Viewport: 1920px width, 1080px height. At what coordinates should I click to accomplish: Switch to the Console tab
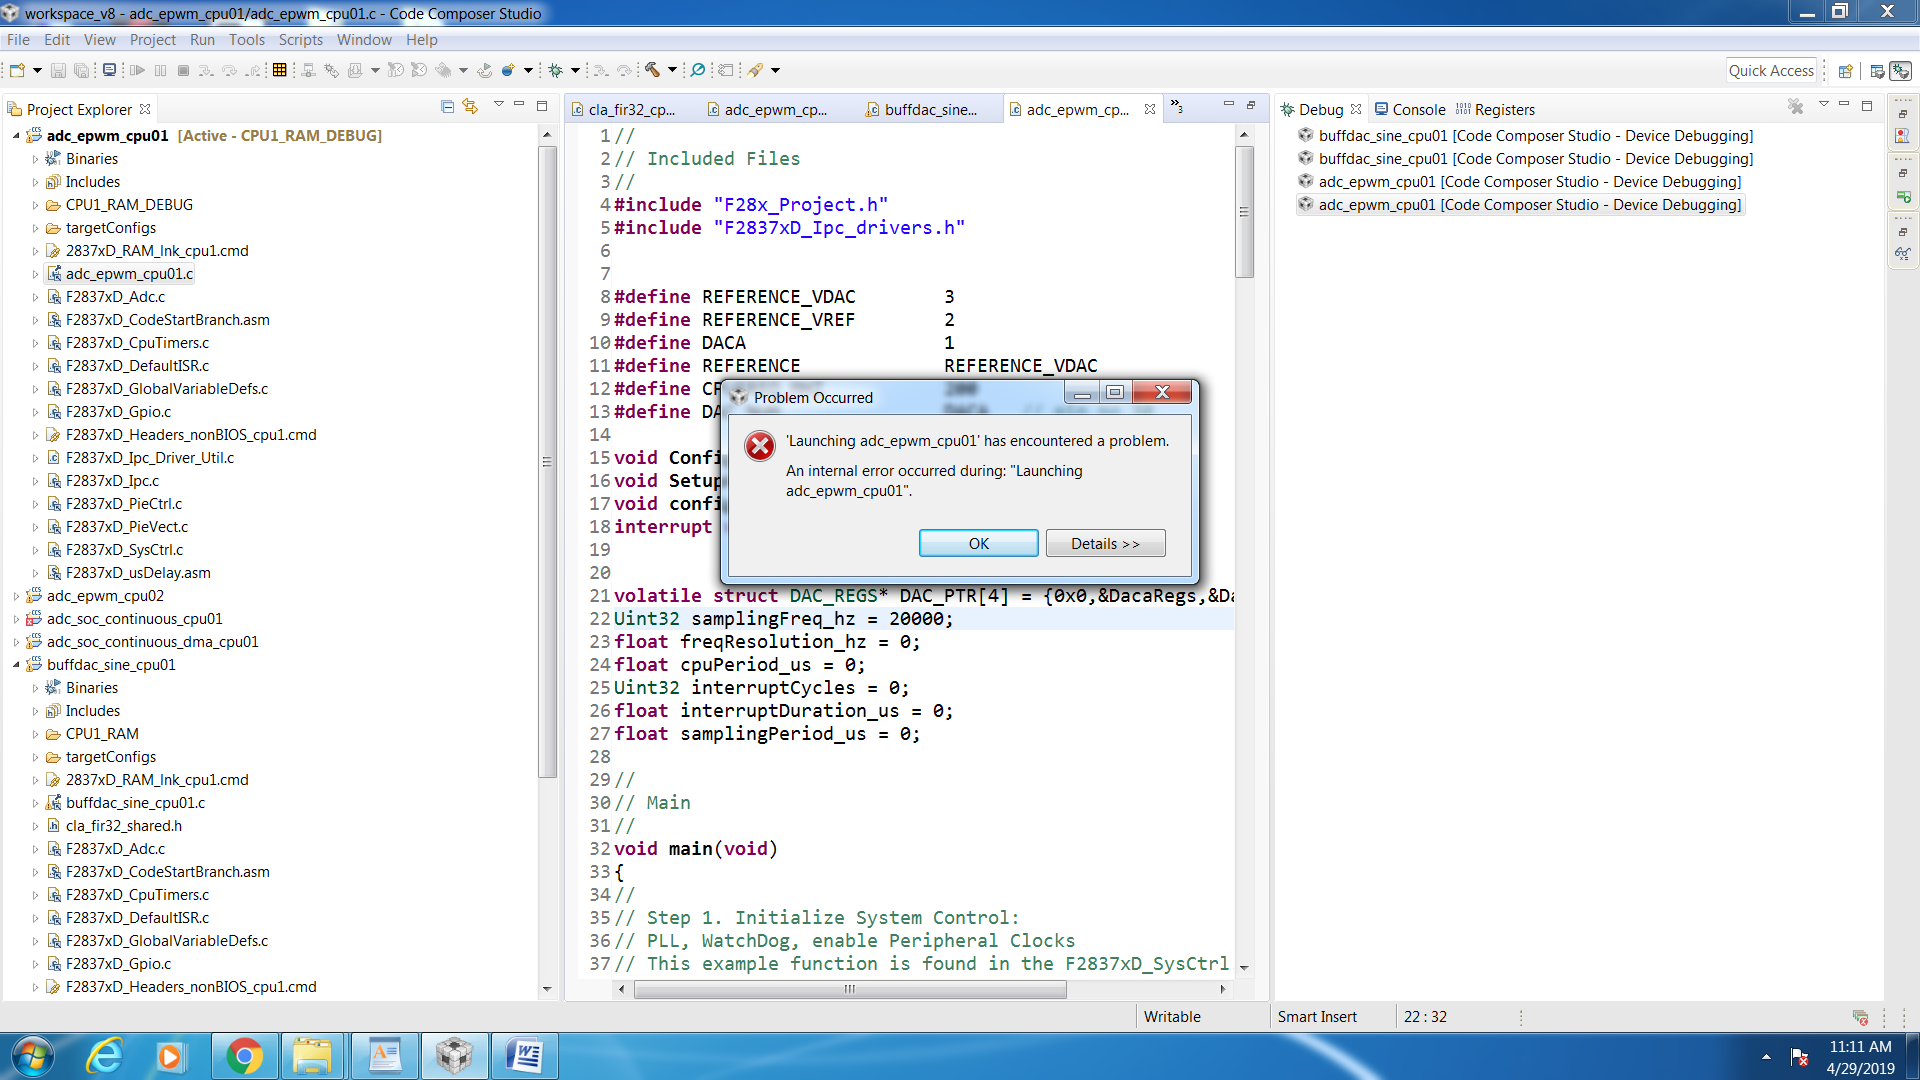click(x=1410, y=110)
